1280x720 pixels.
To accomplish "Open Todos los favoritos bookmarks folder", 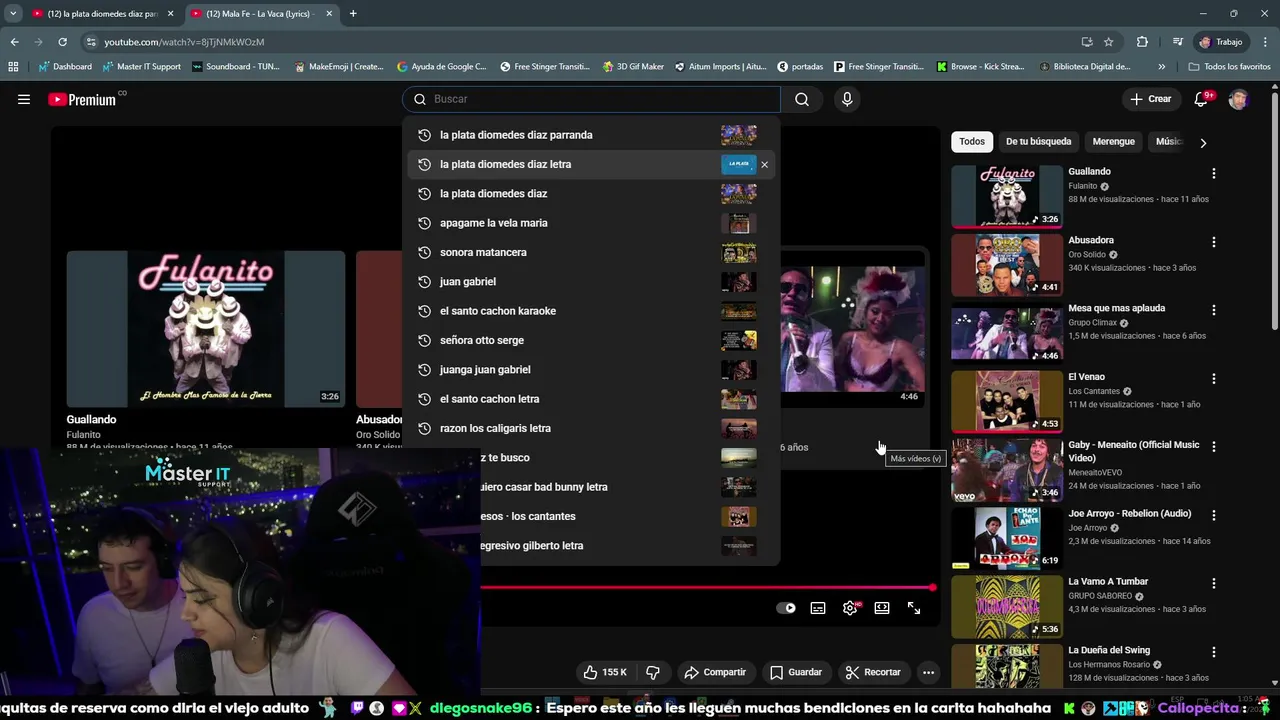I will 1230,67.
